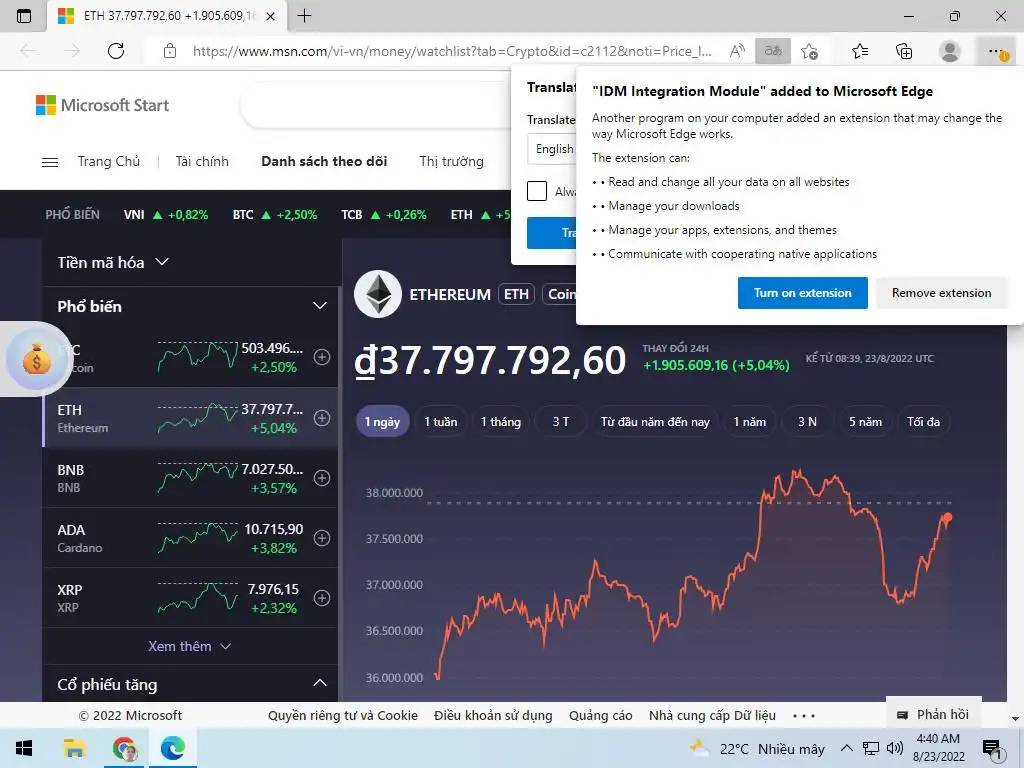This screenshot has width=1024, height=768.
Task: Add XRP row to watchlist plus icon
Action: (x=322, y=598)
